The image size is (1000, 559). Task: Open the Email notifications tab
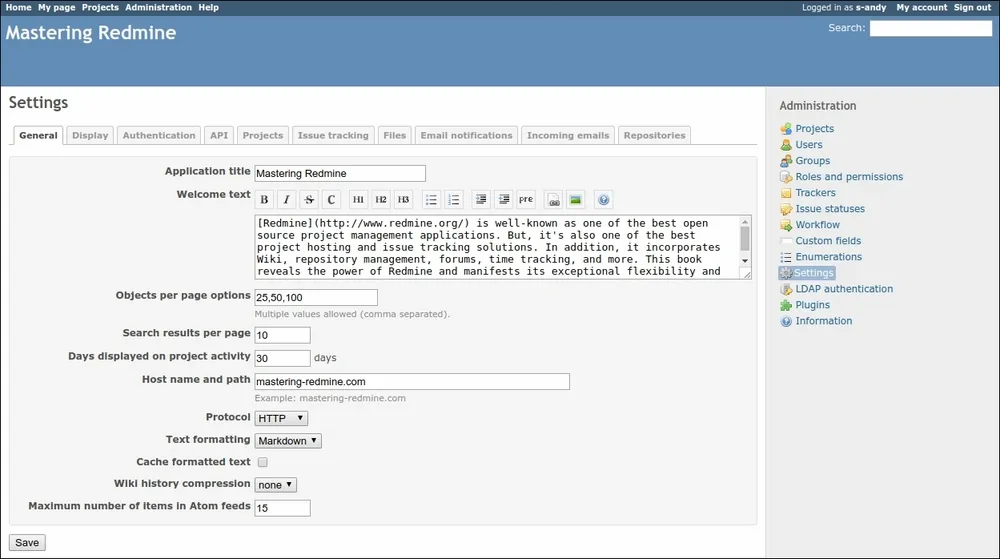[x=466, y=135]
